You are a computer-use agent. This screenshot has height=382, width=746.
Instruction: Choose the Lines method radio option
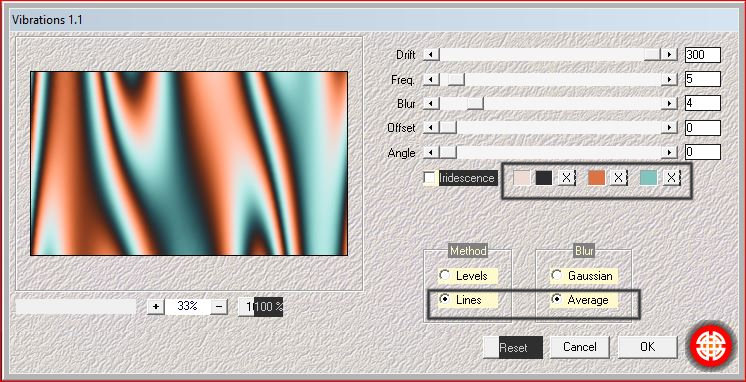[444, 300]
